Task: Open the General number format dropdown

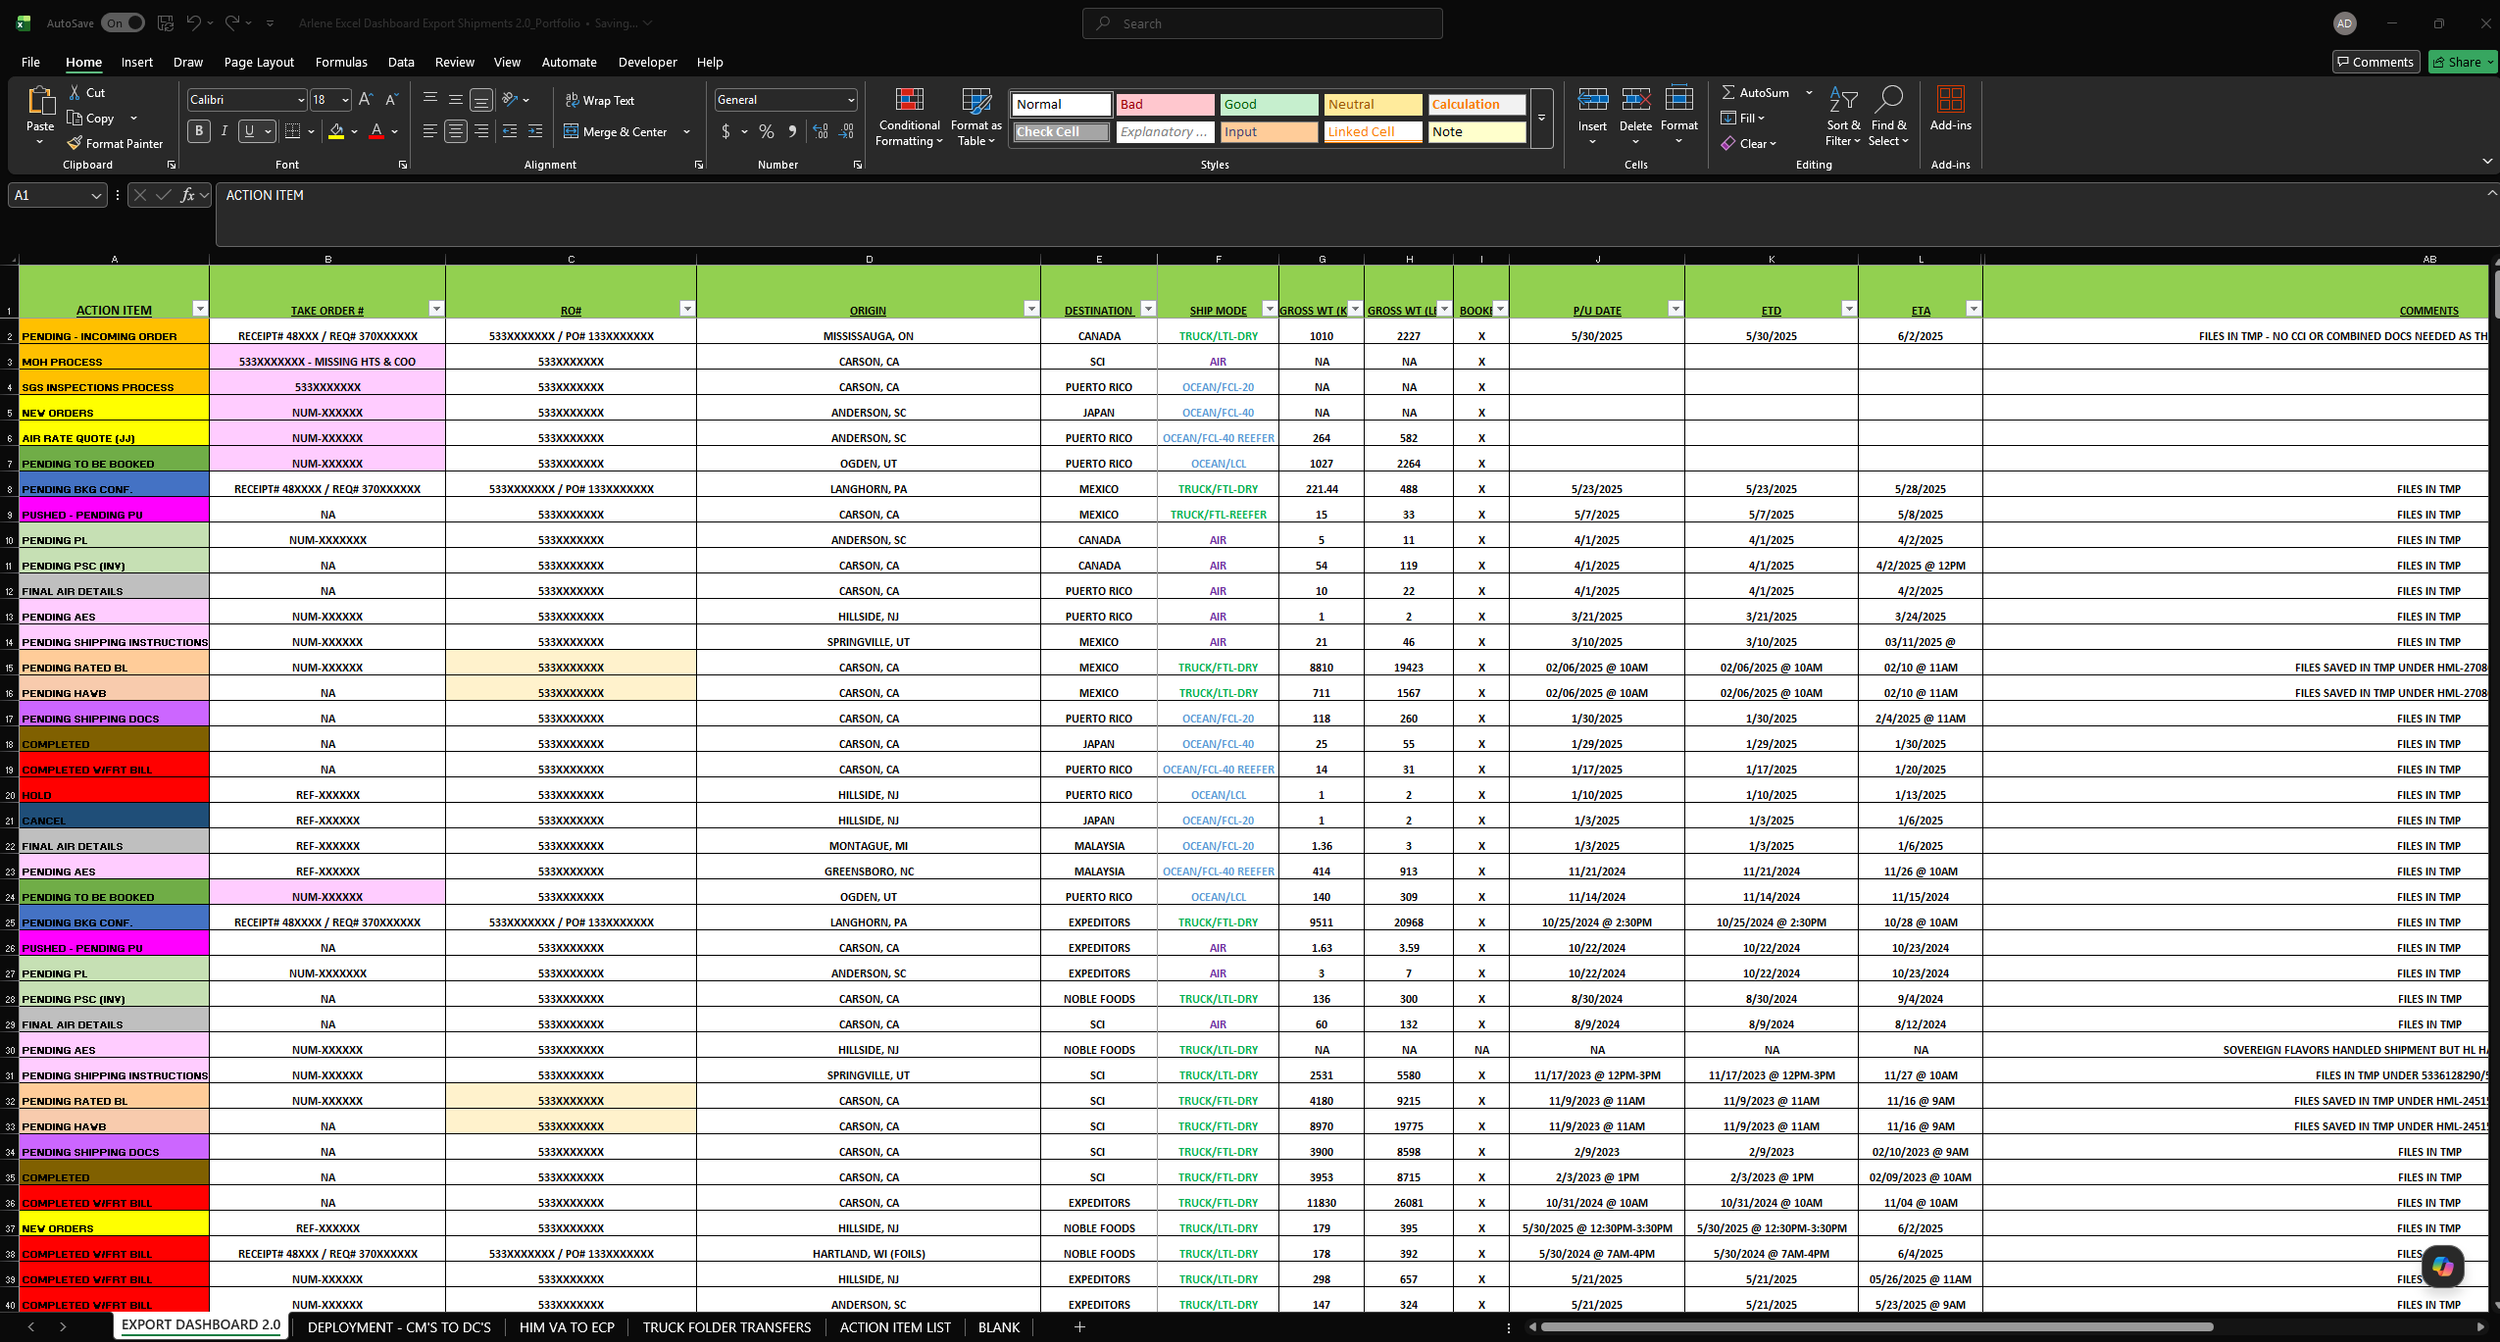Action: coord(851,100)
